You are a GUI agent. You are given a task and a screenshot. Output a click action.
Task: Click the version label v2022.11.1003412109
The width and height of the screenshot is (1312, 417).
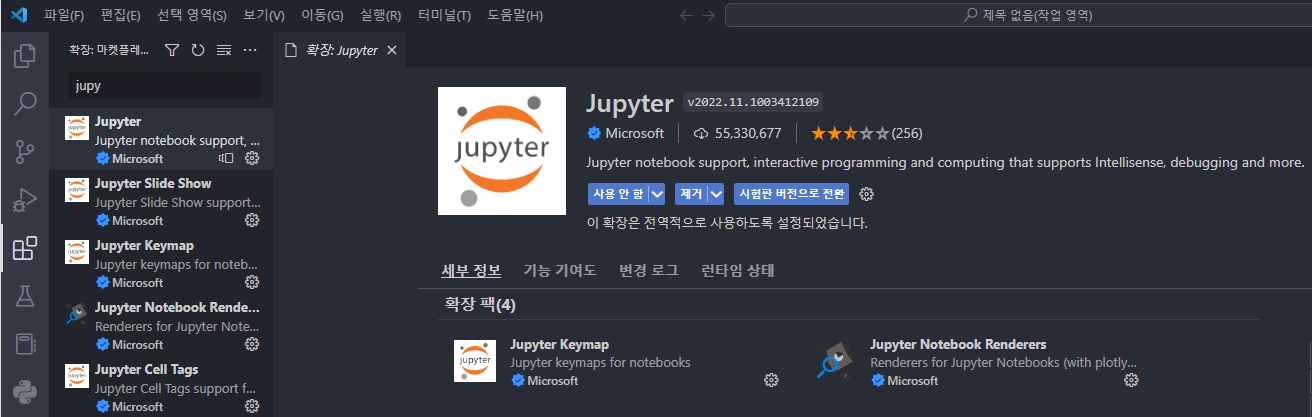(753, 101)
